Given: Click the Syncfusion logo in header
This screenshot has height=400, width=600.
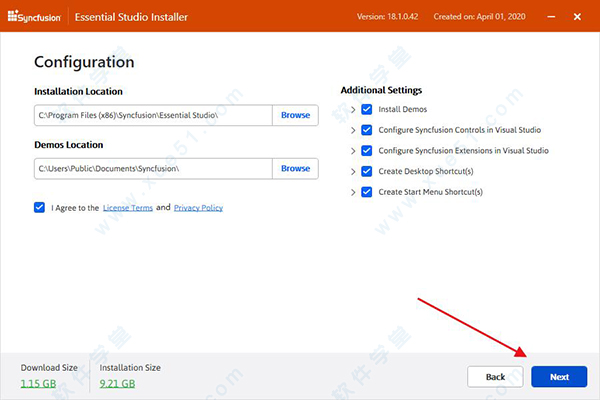Looking at the screenshot, I should [34, 17].
